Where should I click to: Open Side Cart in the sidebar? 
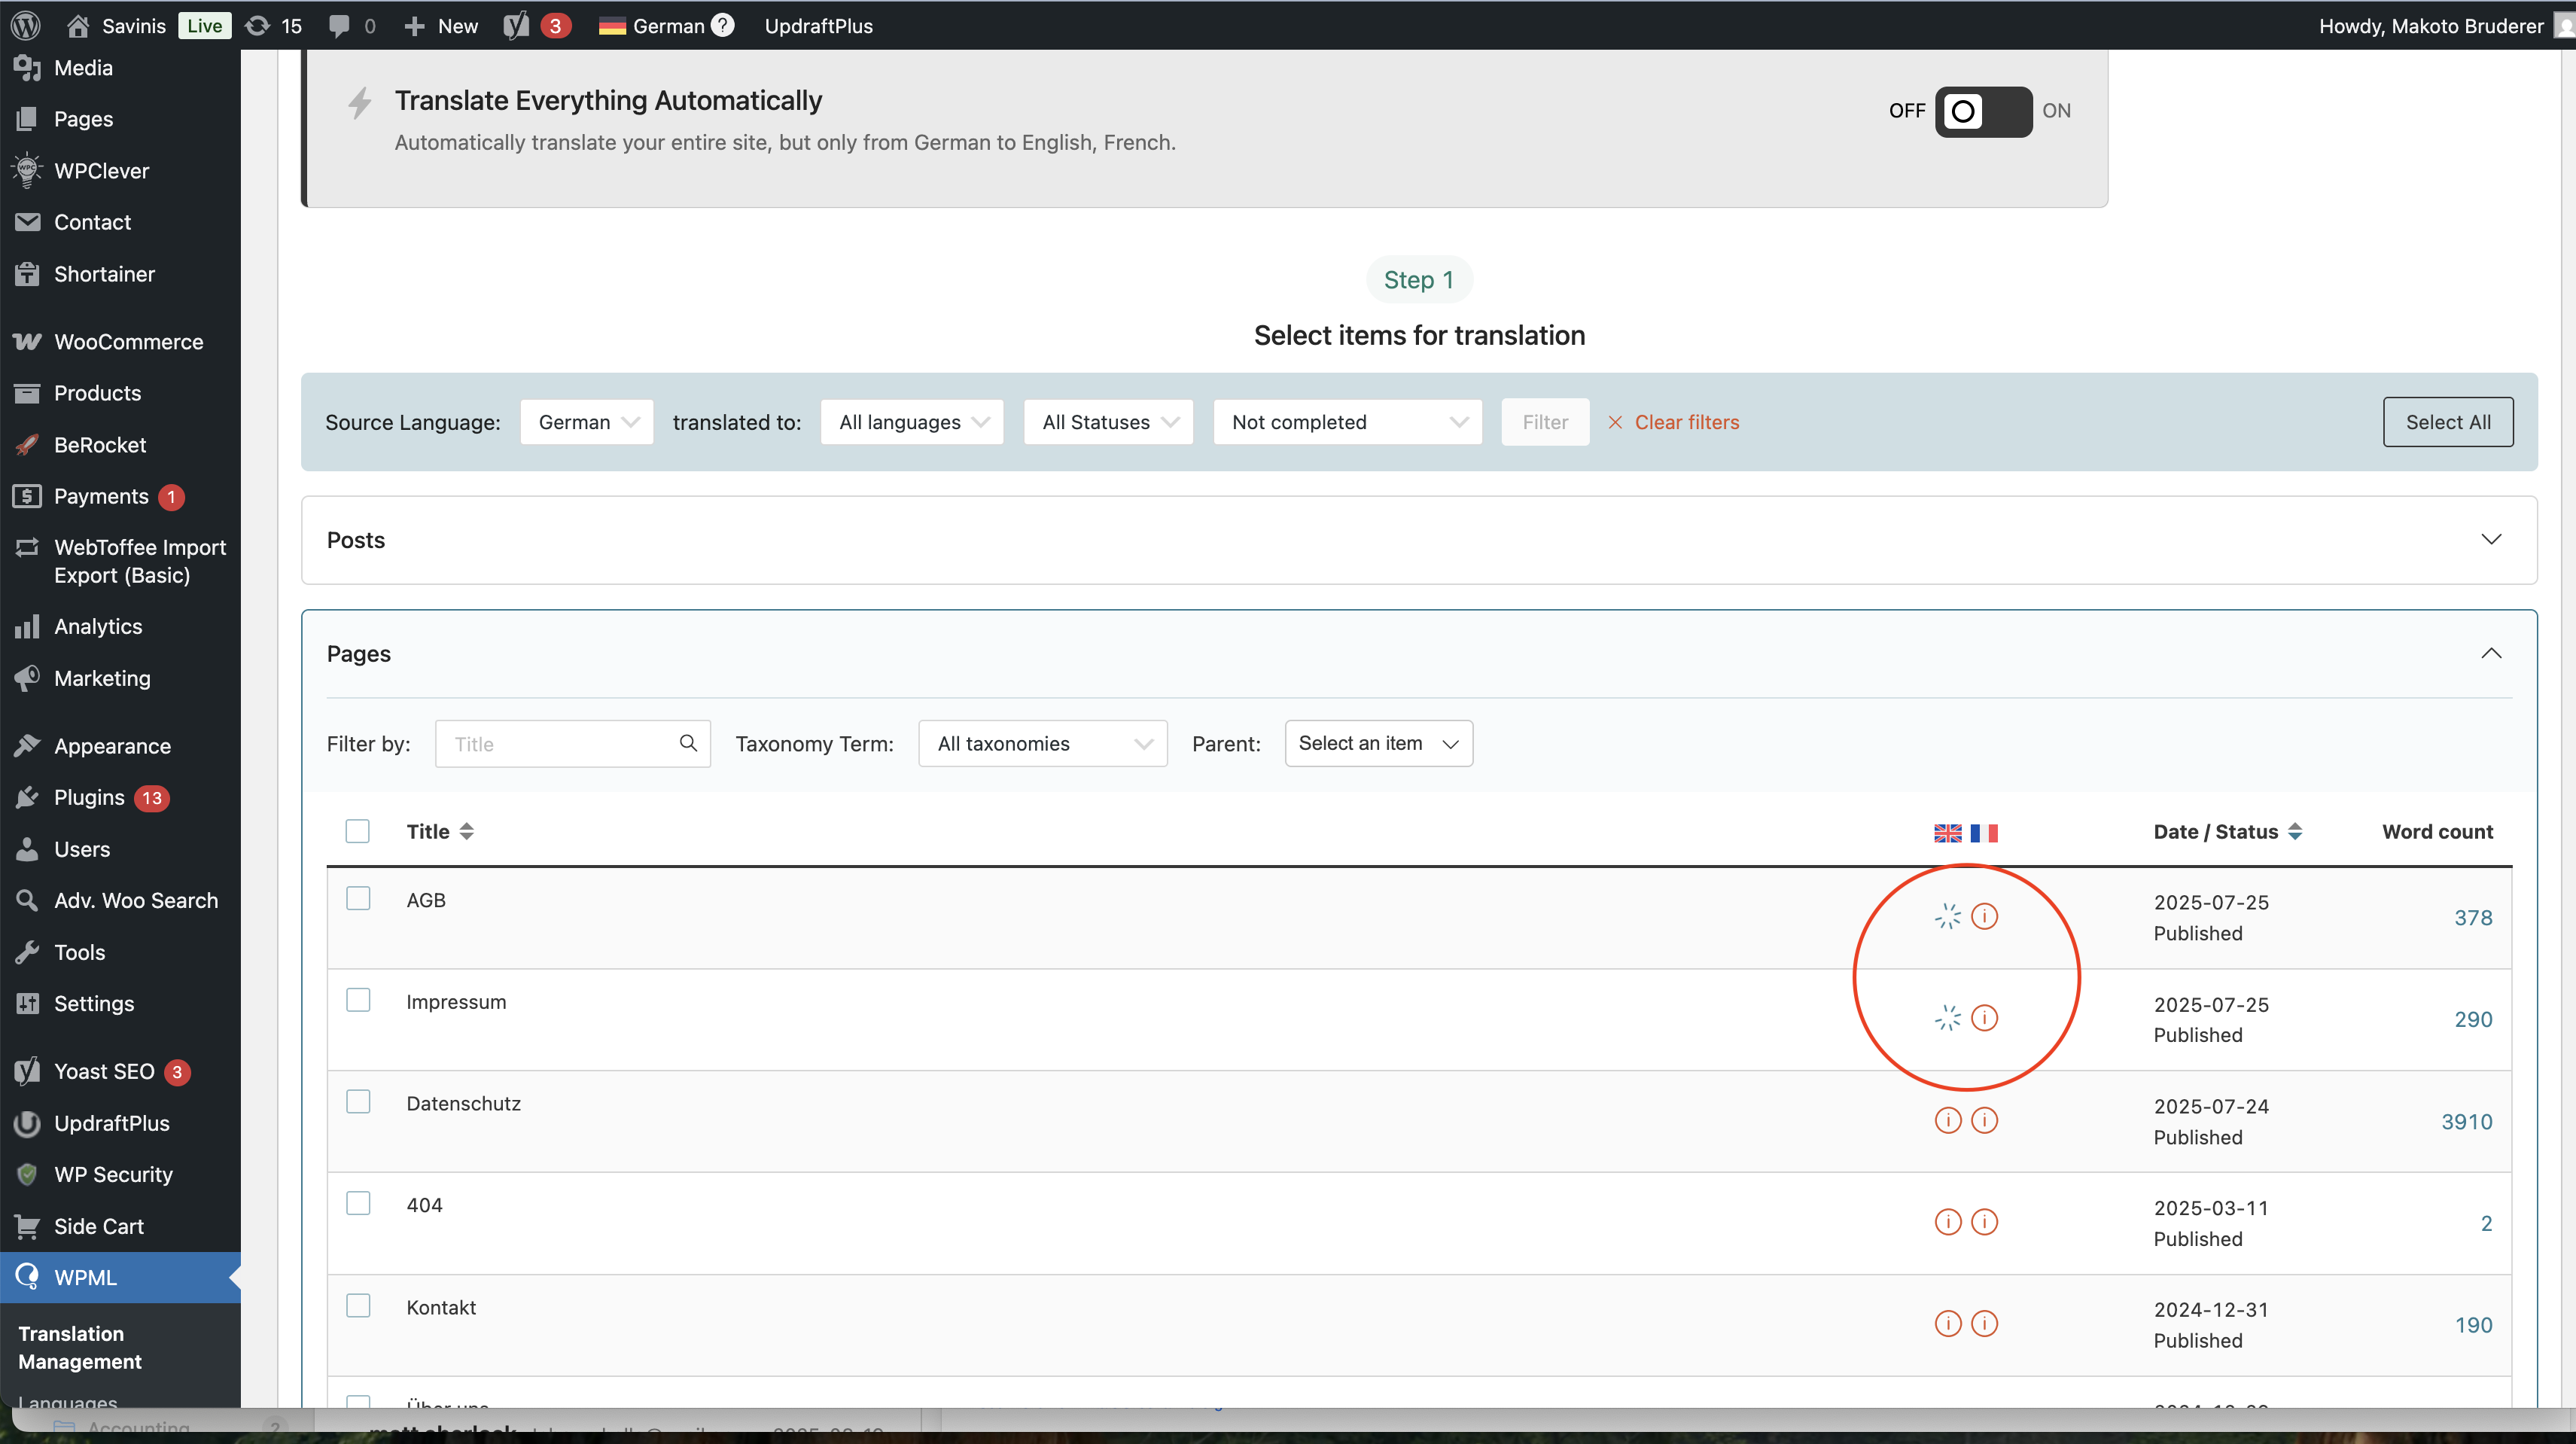(120, 1226)
